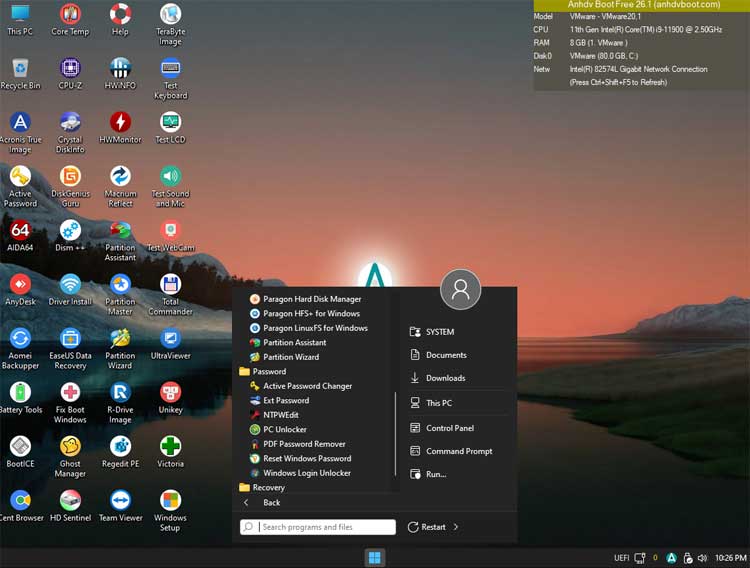Select EaseUS Data Recovery icon
This screenshot has width=750, height=568.
[x=70, y=349]
